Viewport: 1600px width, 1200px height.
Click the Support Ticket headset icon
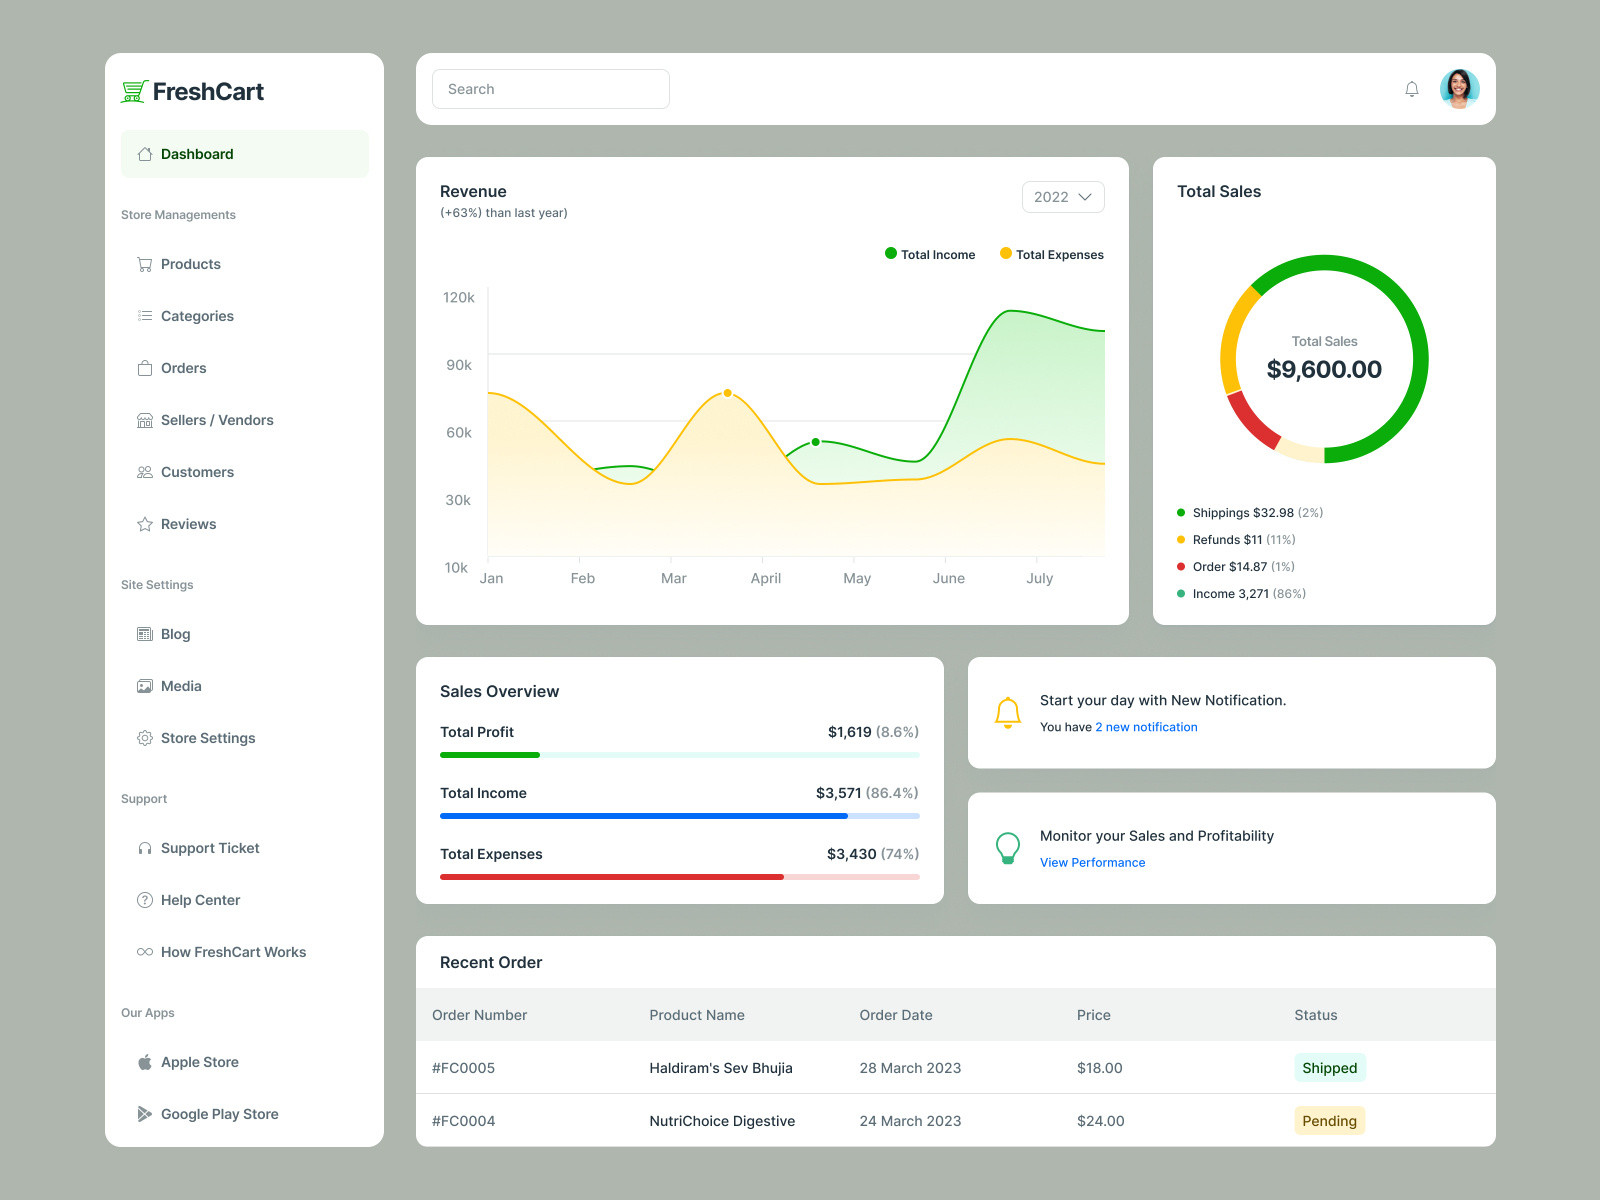pyautogui.click(x=144, y=847)
